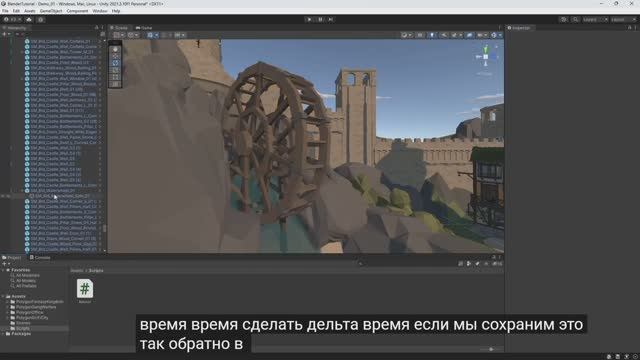
Task: Click the Y axis of orientation gizmo
Action: tap(486, 49)
